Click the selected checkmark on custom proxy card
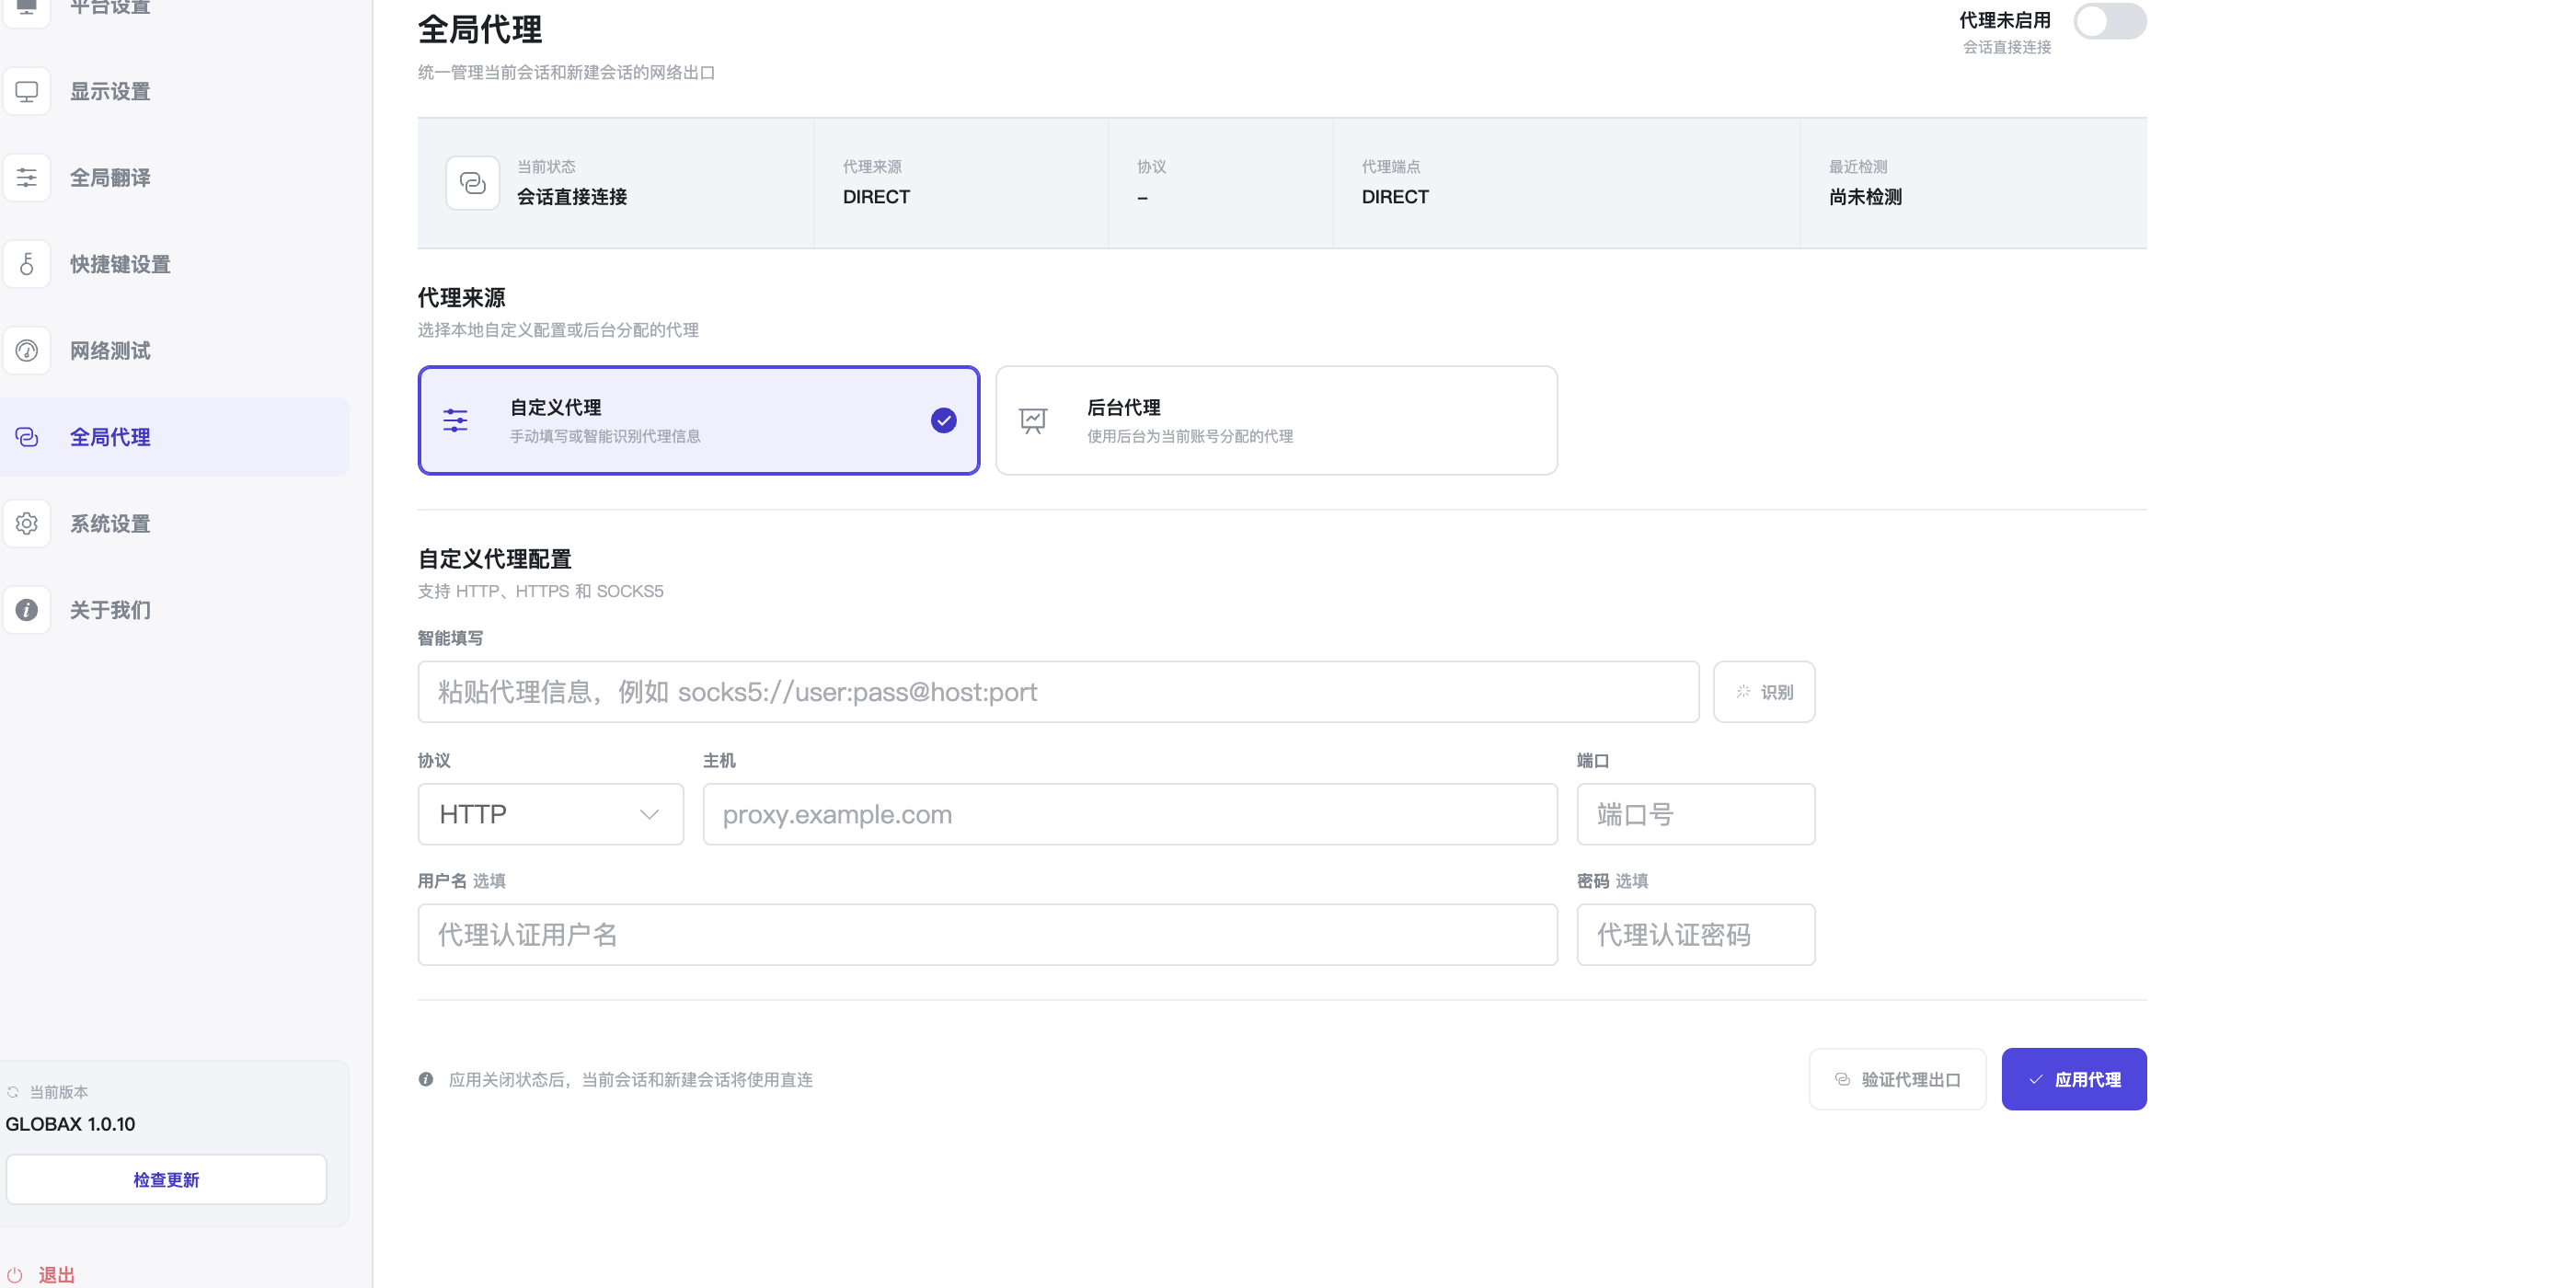 (943, 420)
